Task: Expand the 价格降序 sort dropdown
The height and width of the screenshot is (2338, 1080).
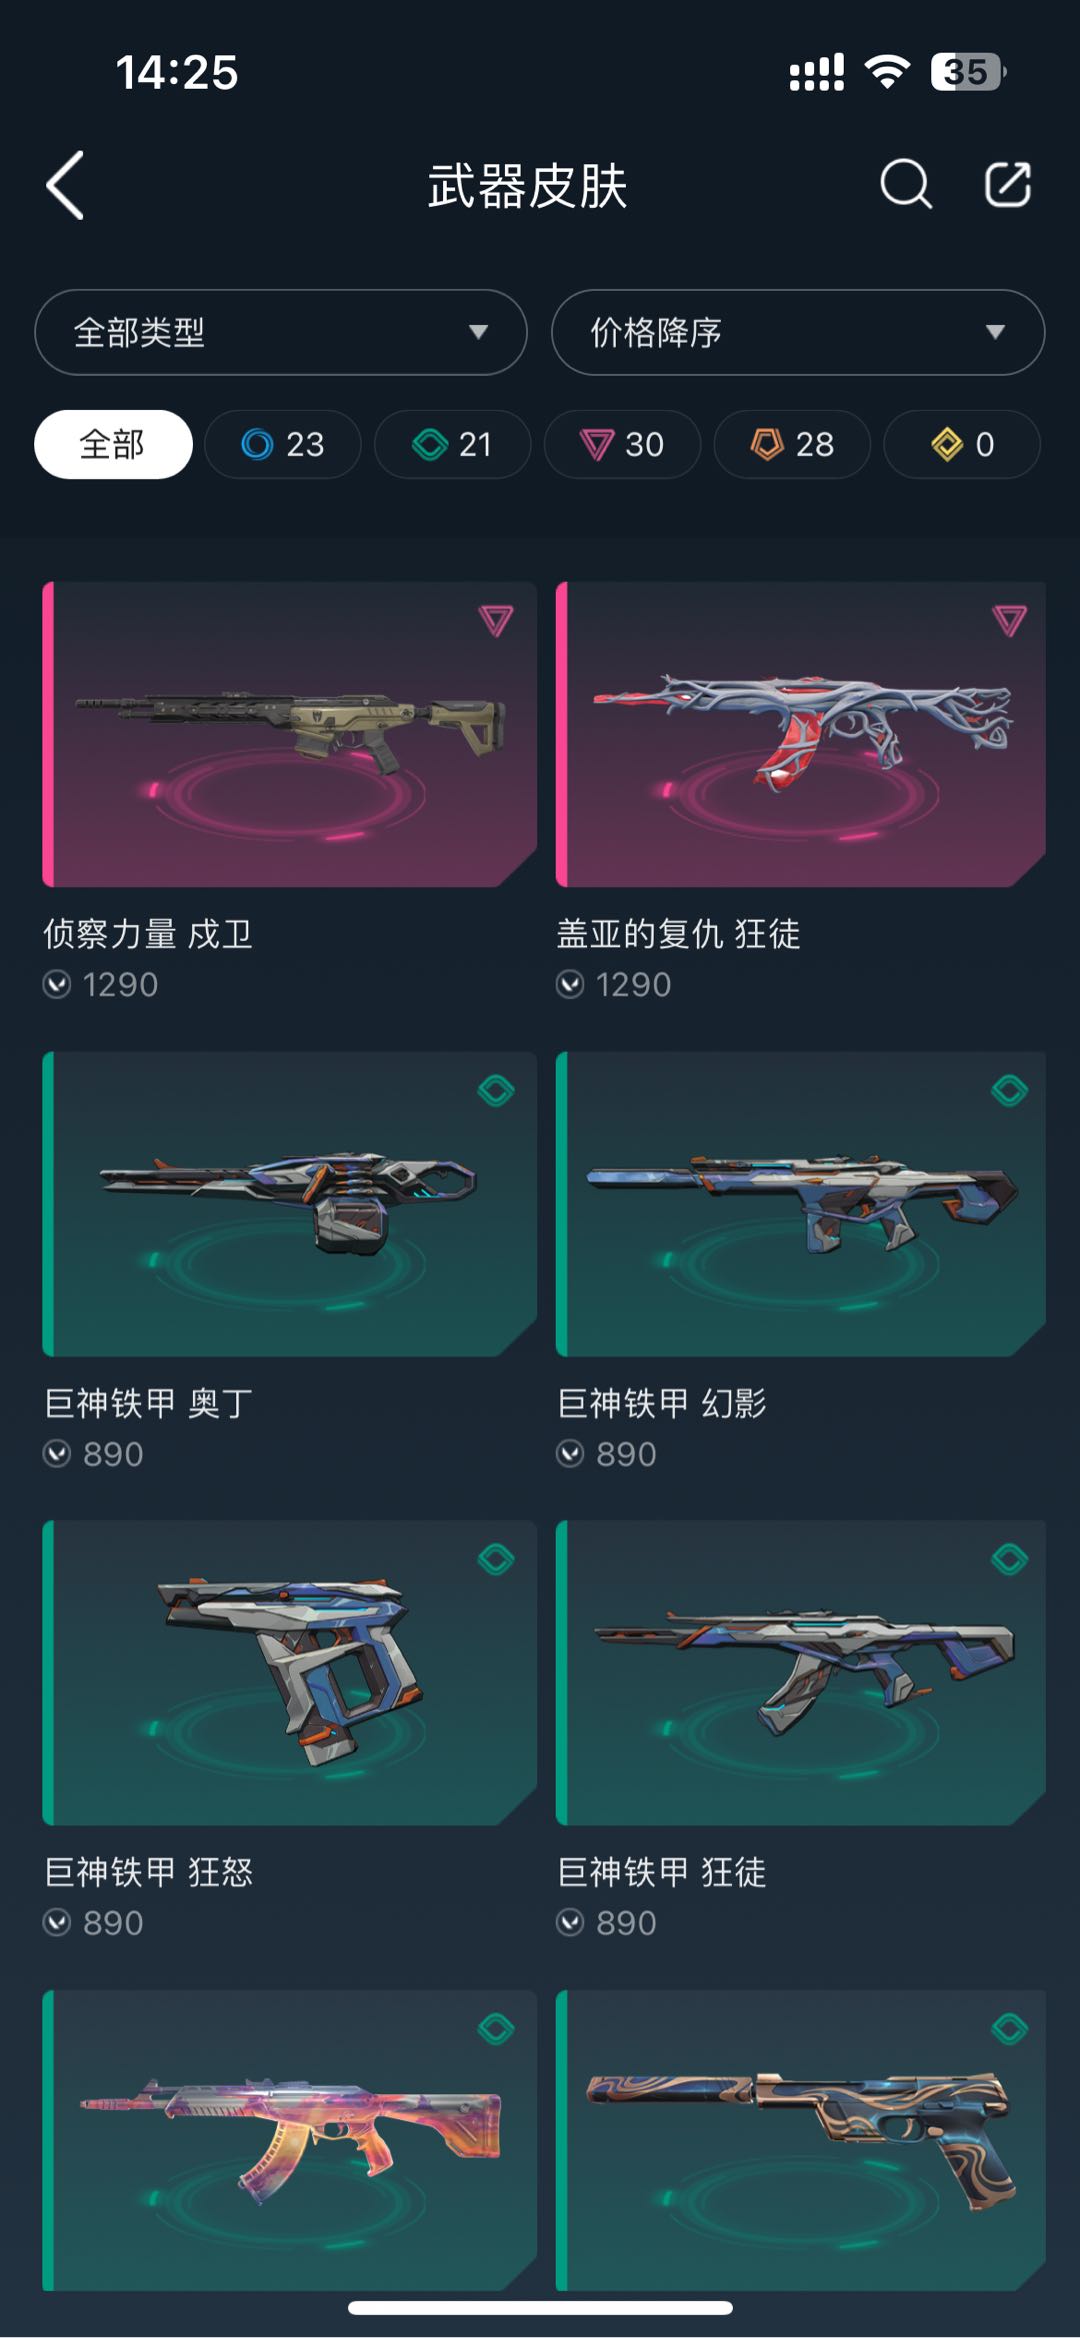Action: [798, 332]
